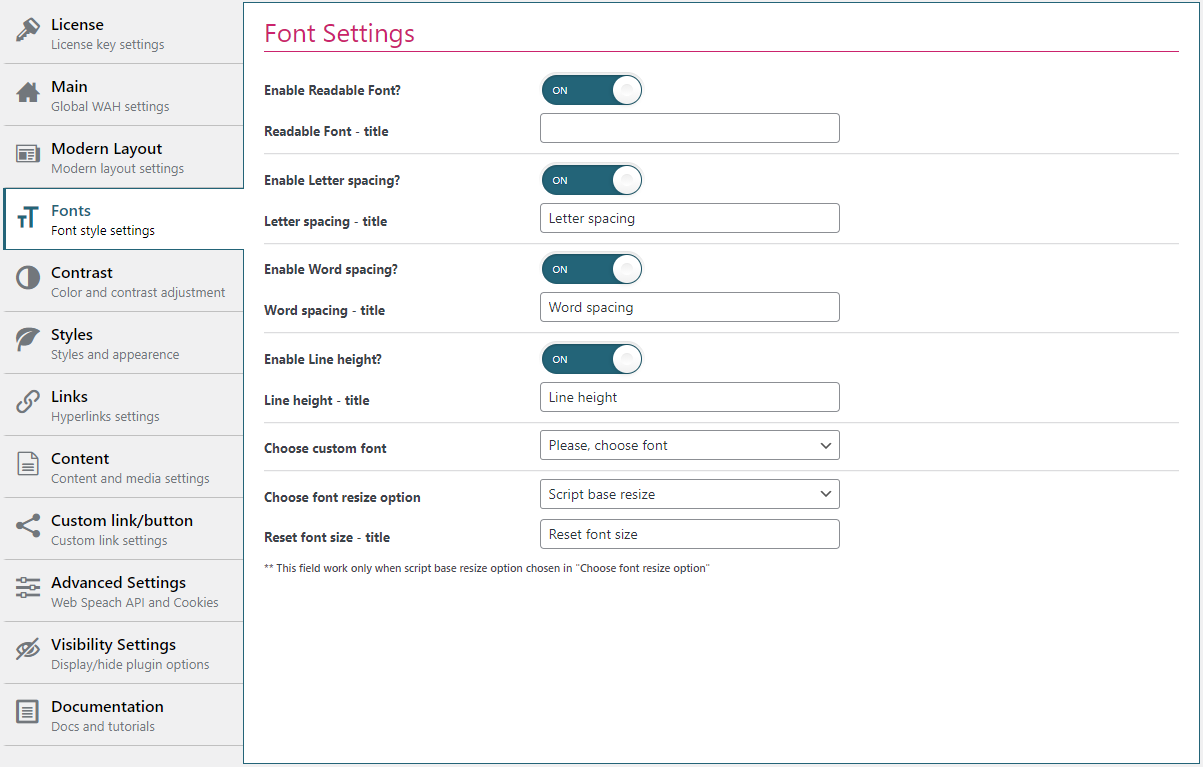Open Visibility Settings tab
Viewport: 1203px width, 767px height.
pyautogui.click(x=123, y=653)
